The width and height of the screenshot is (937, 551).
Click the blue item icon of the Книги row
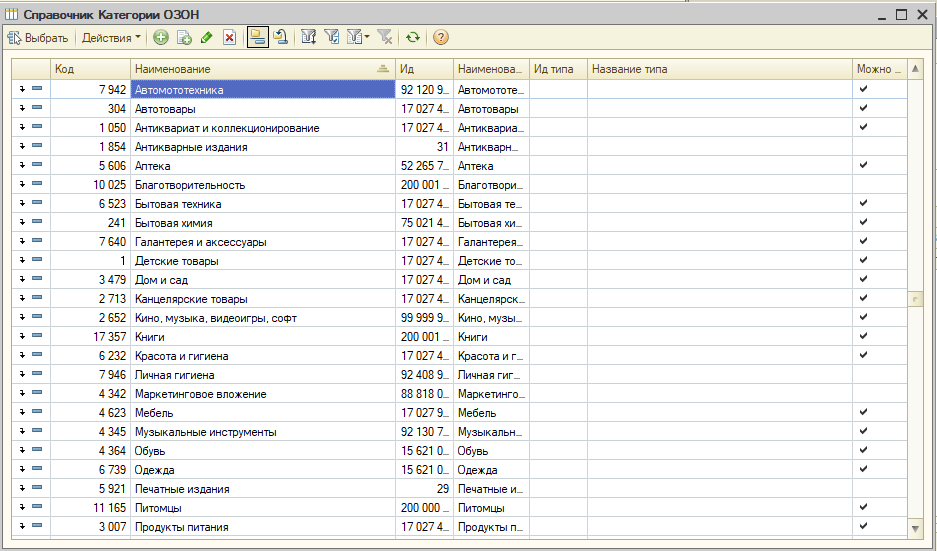[x=37, y=336]
